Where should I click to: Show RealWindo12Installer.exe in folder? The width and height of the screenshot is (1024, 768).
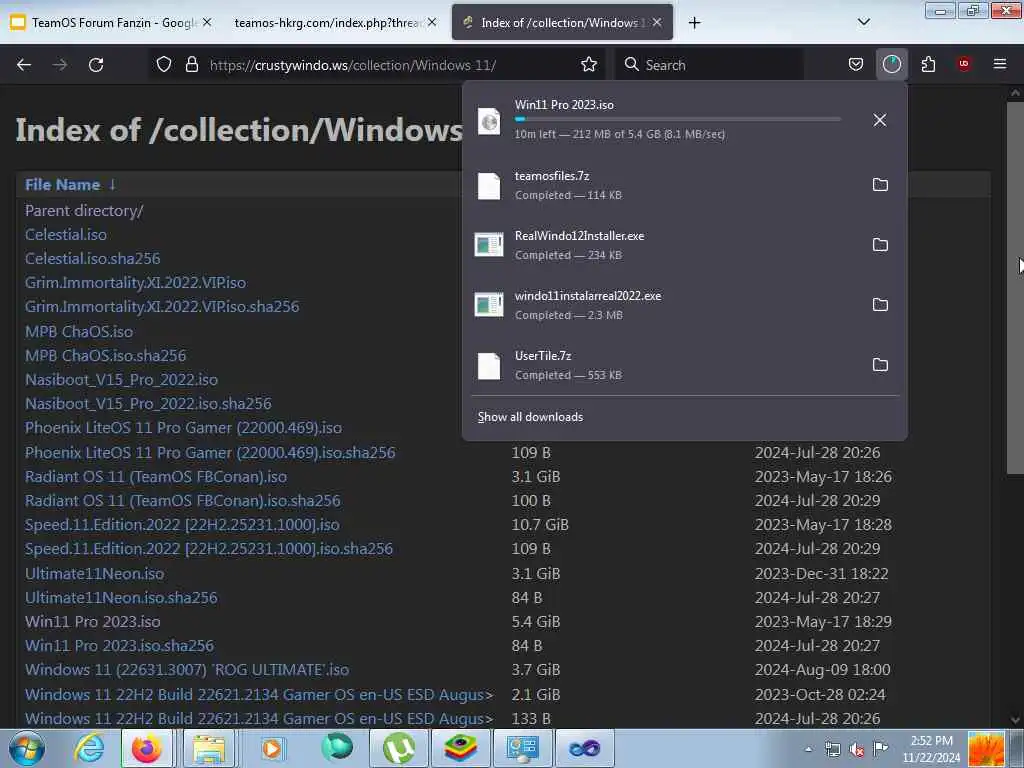(880, 245)
